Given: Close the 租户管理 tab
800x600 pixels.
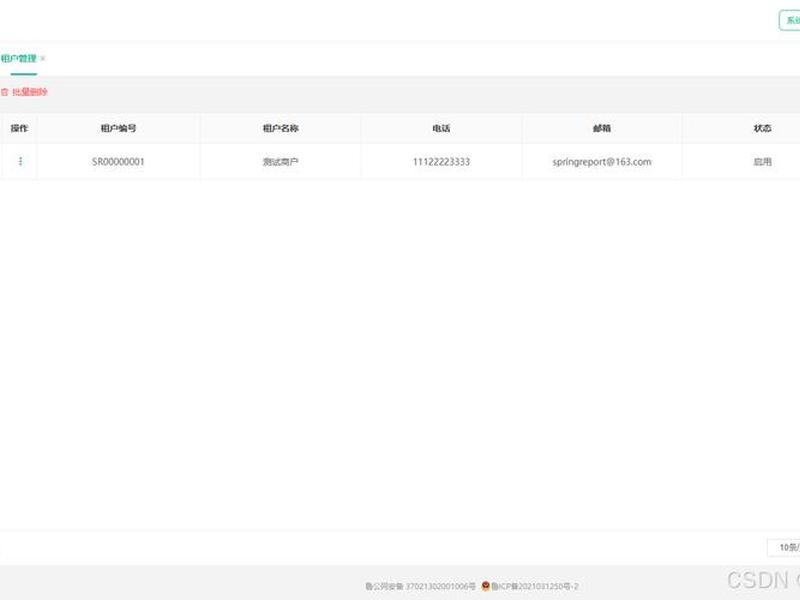Looking at the screenshot, I should 43,59.
